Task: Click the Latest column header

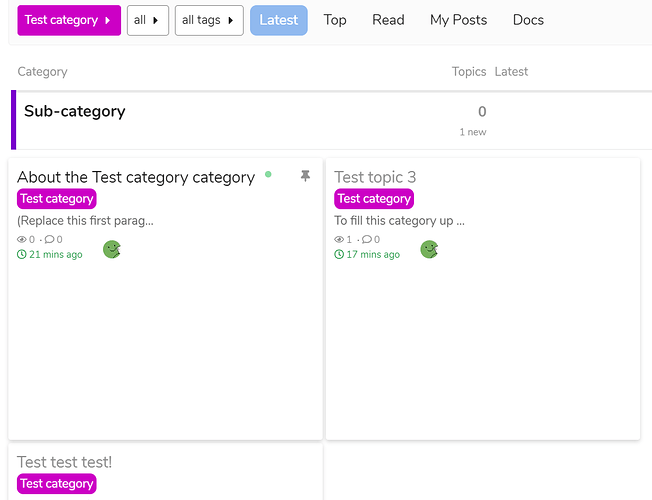Action: (x=511, y=72)
